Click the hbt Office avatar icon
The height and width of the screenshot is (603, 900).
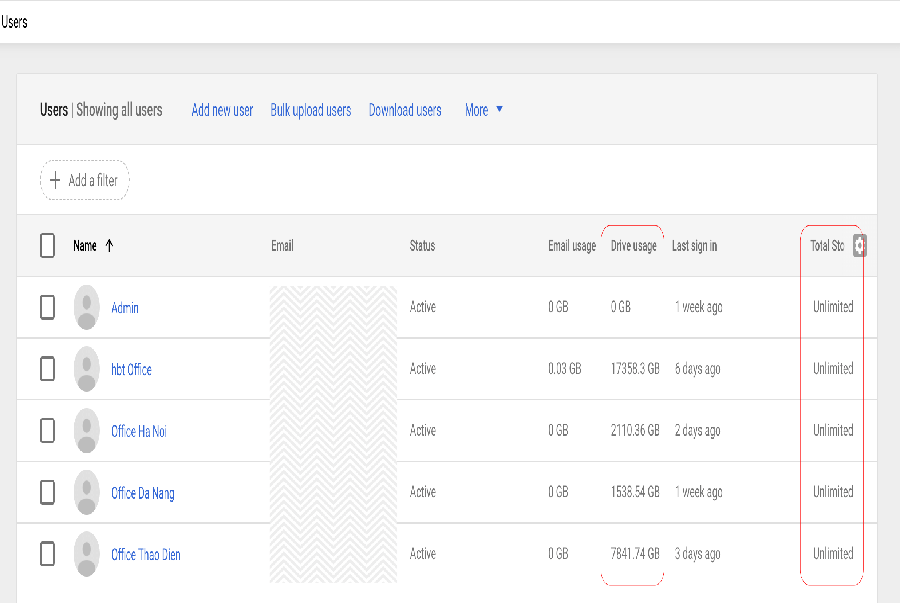point(87,369)
